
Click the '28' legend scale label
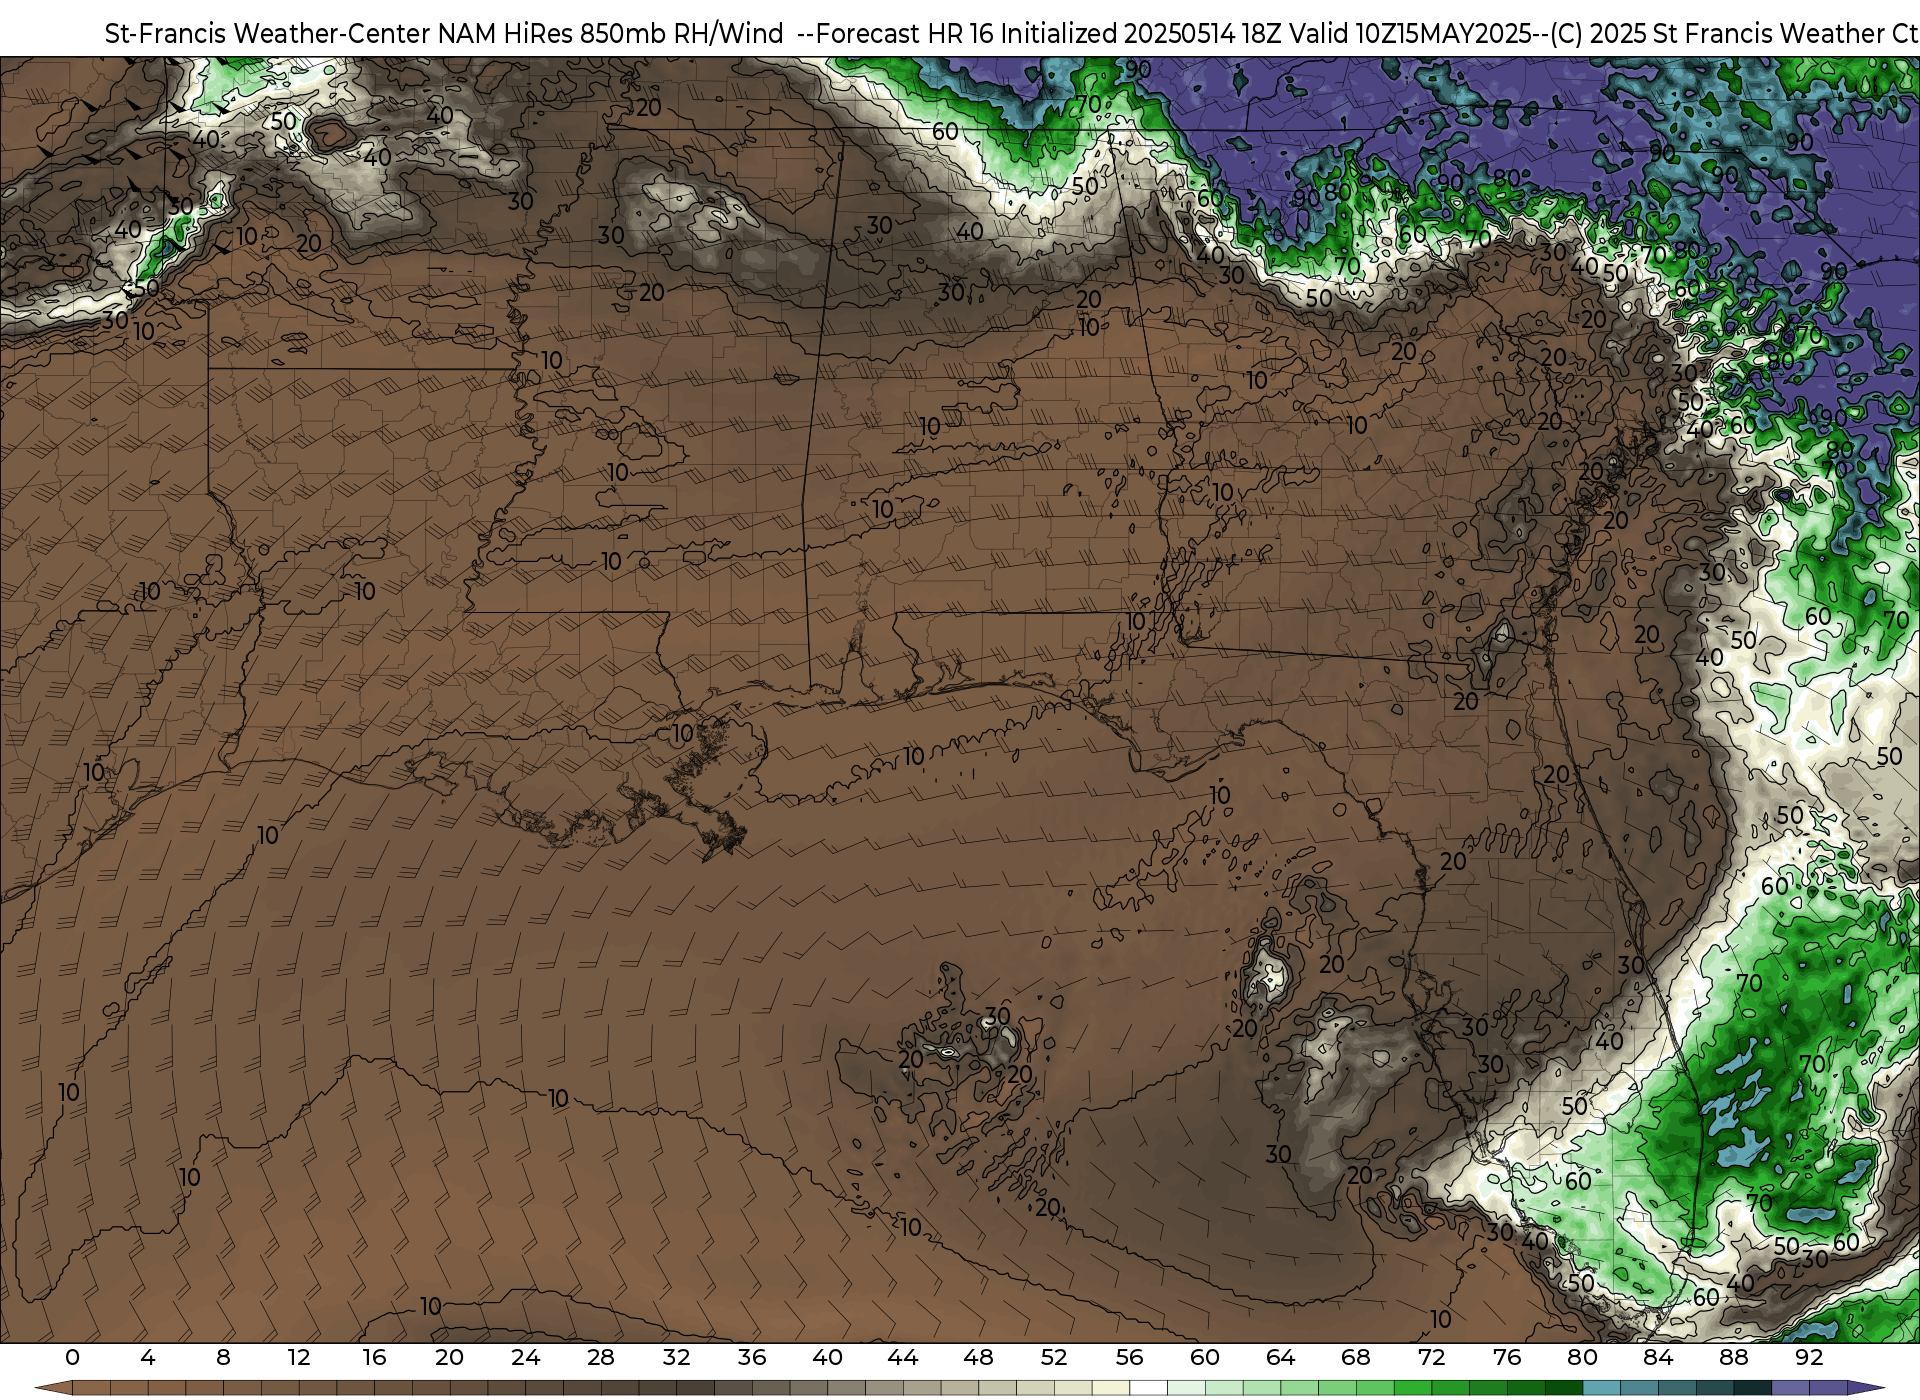point(600,1357)
